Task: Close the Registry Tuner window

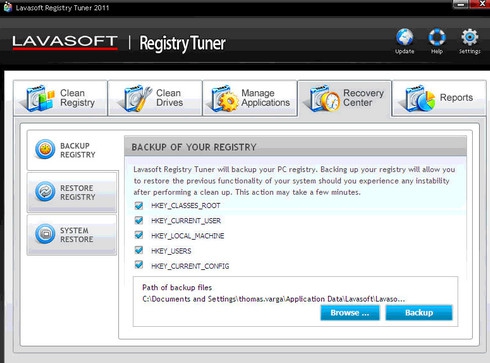Action: (480, 4)
